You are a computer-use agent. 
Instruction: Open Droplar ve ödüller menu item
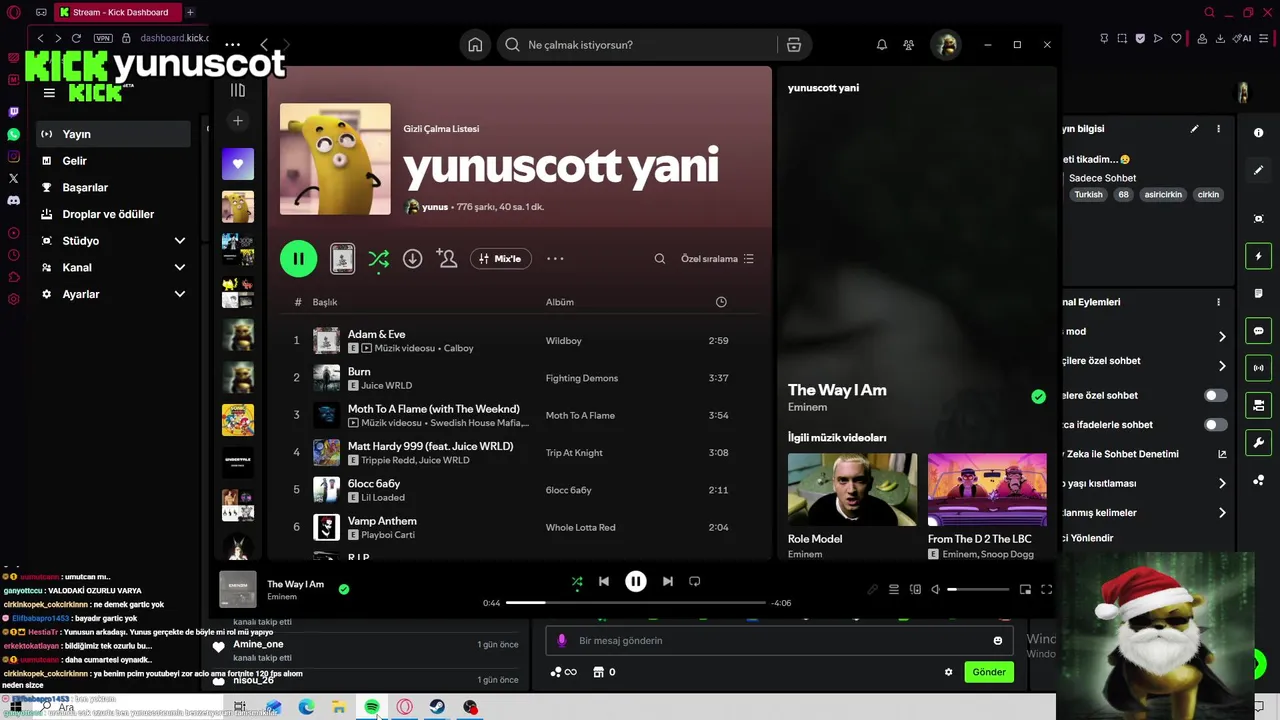[113, 214]
